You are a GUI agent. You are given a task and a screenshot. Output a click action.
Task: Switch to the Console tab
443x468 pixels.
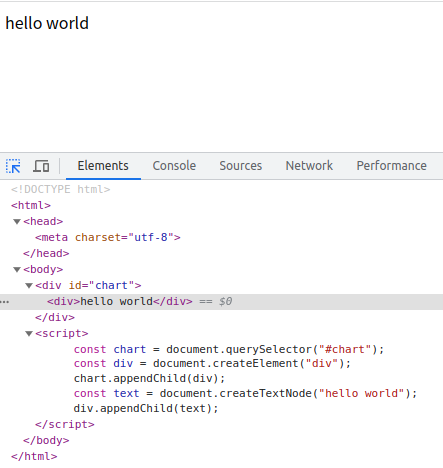pos(174,166)
